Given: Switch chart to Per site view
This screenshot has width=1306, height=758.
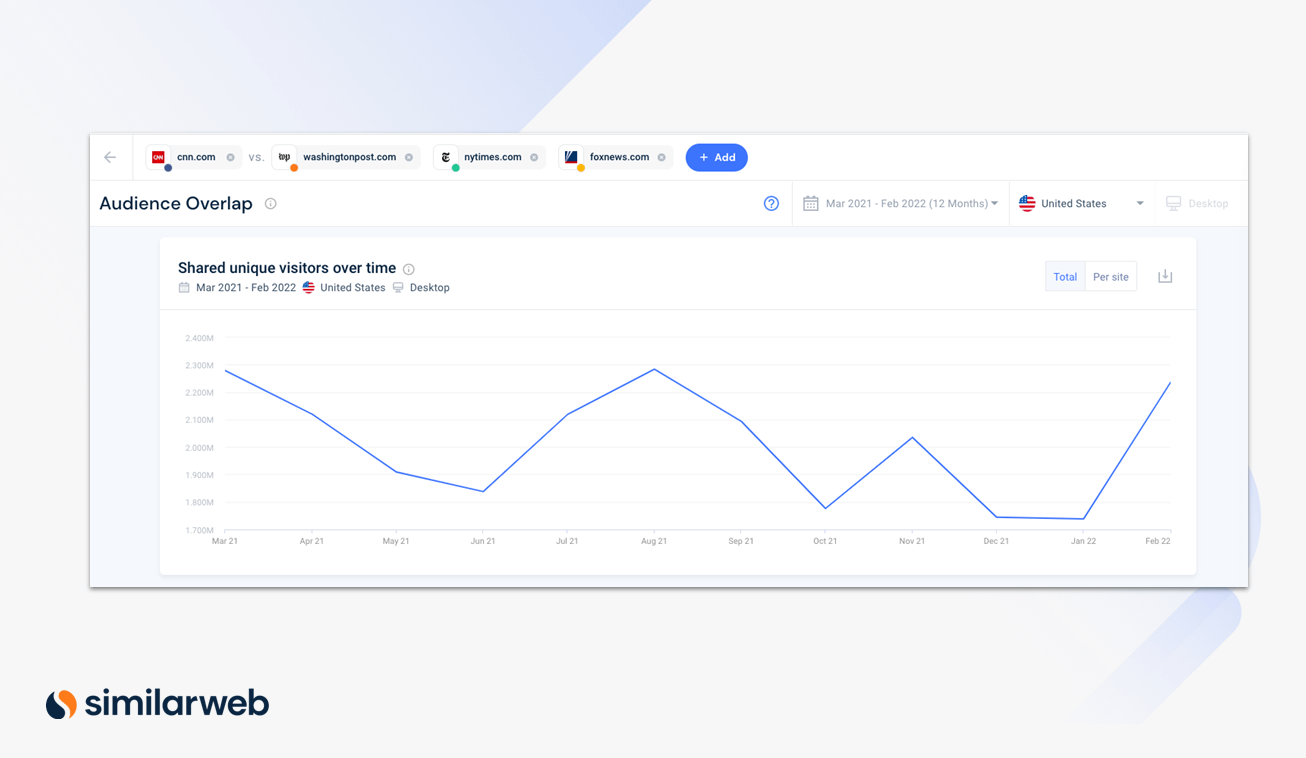Looking at the screenshot, I should pyautogui.click(x=1110, y=277).
